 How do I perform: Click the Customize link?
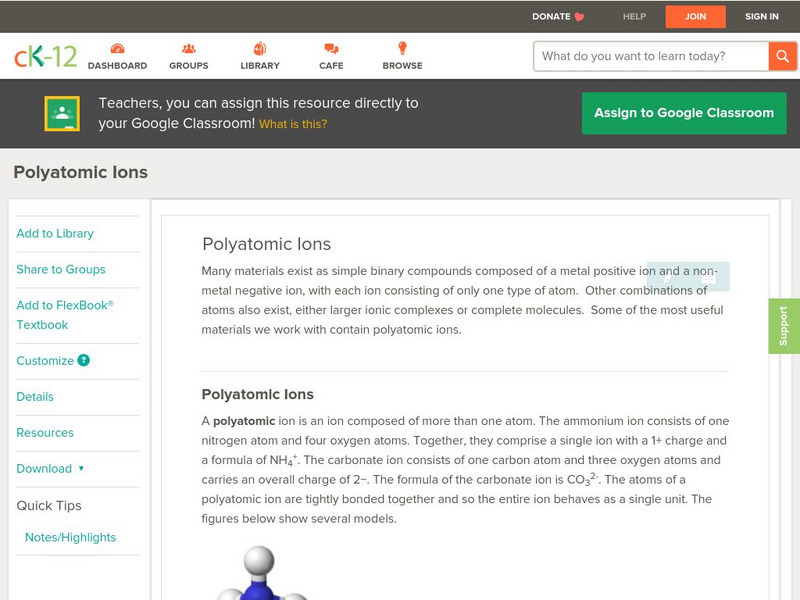(45, 361)
